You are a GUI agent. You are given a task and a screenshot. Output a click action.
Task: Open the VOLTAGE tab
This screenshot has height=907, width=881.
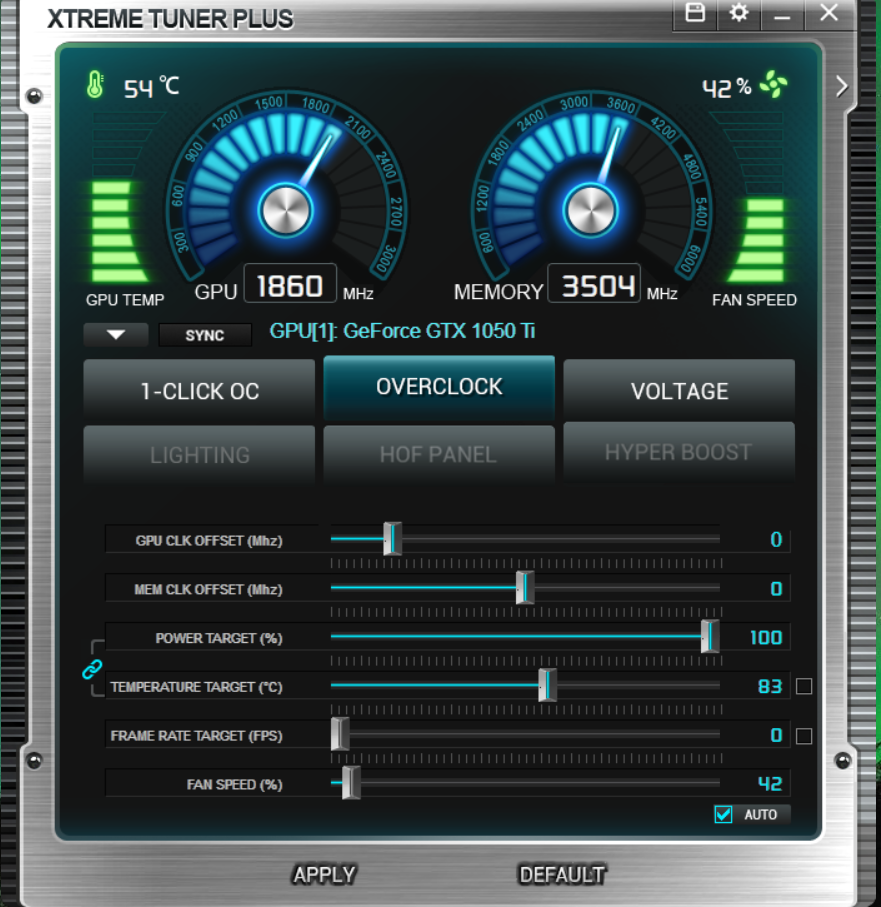679,391
